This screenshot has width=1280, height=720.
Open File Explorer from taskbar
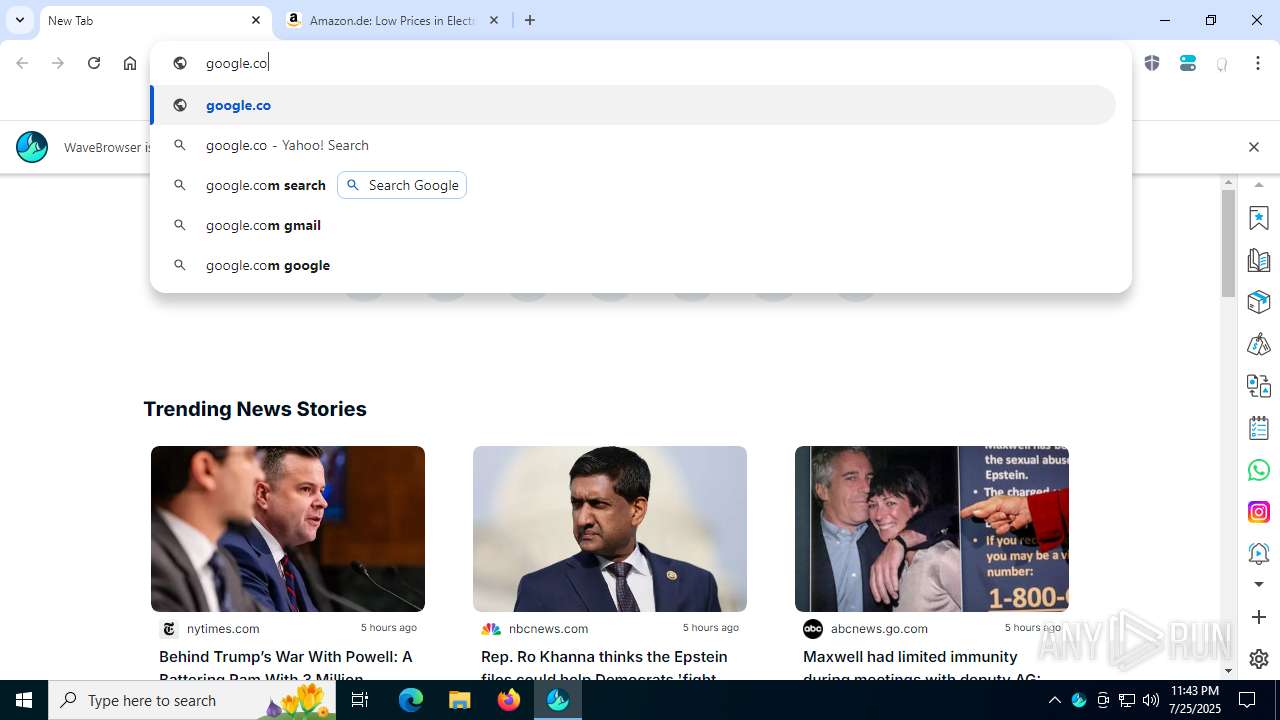(460, 700)
